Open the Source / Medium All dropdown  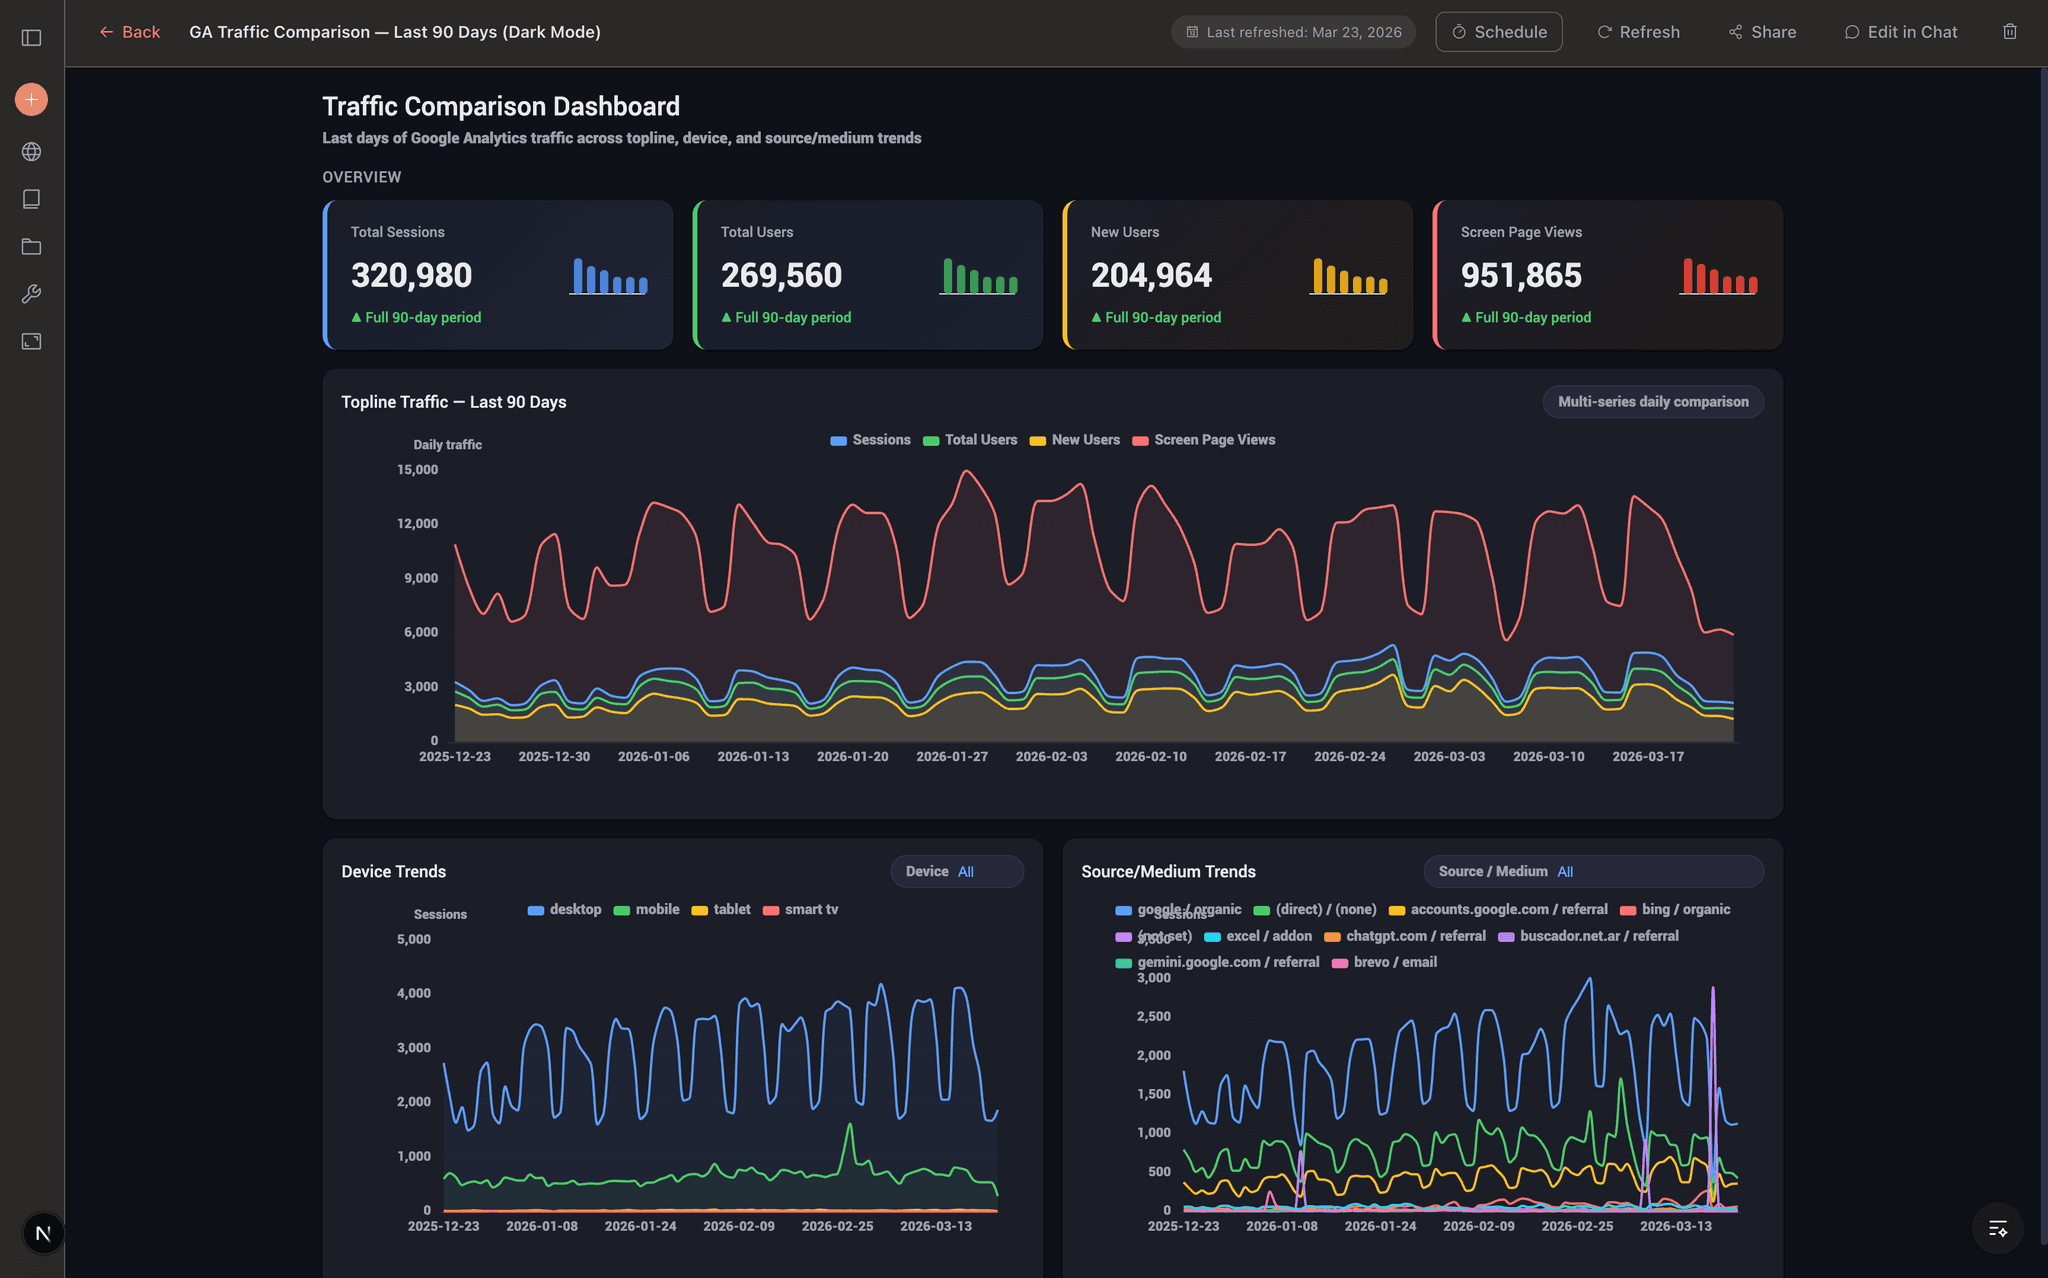point(1593,871)
